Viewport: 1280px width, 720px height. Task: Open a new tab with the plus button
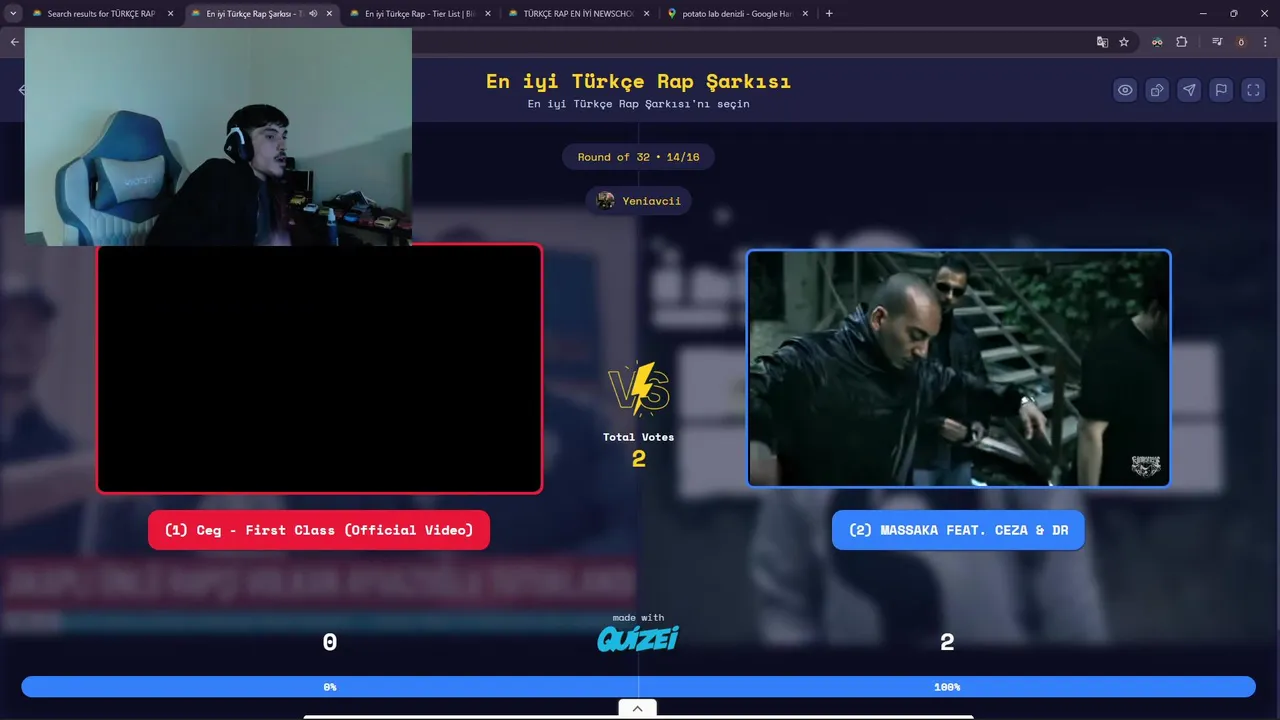click(x=829, y=14)
